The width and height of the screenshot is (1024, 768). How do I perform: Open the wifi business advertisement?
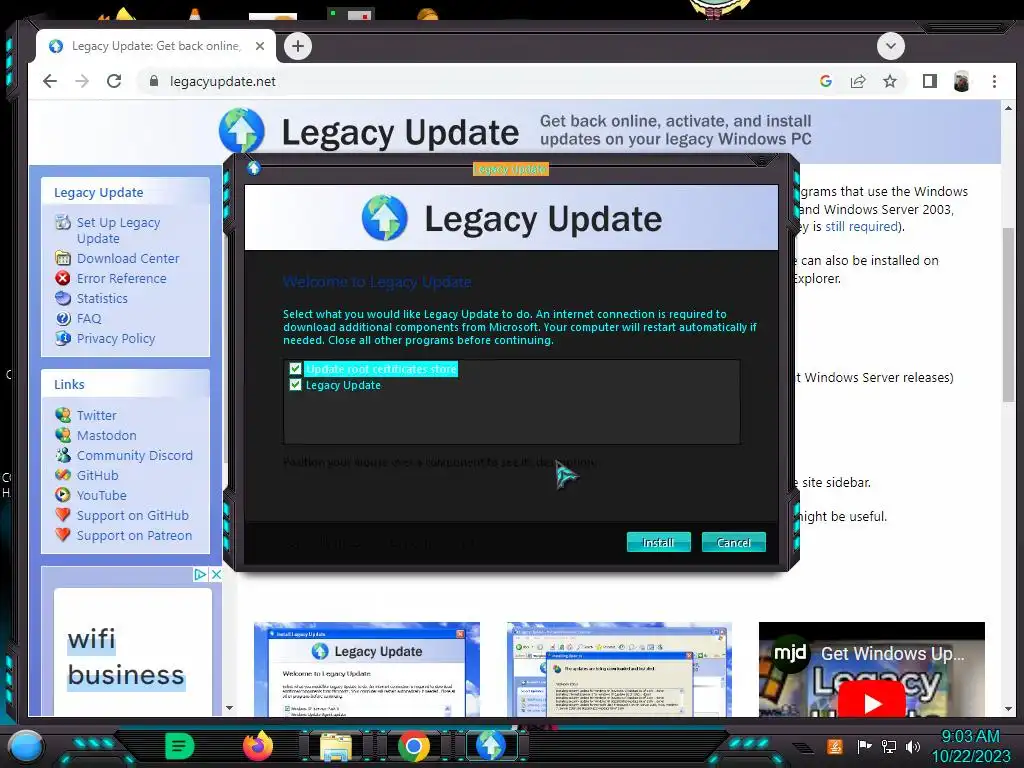click(133, 652)
